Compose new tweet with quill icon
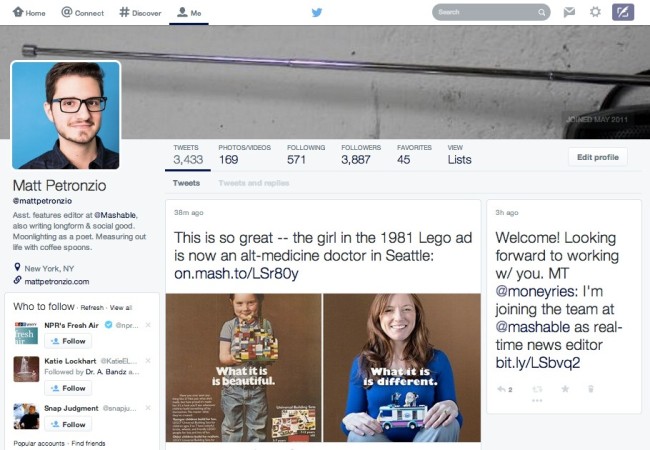650x450 pixels. 623,12
